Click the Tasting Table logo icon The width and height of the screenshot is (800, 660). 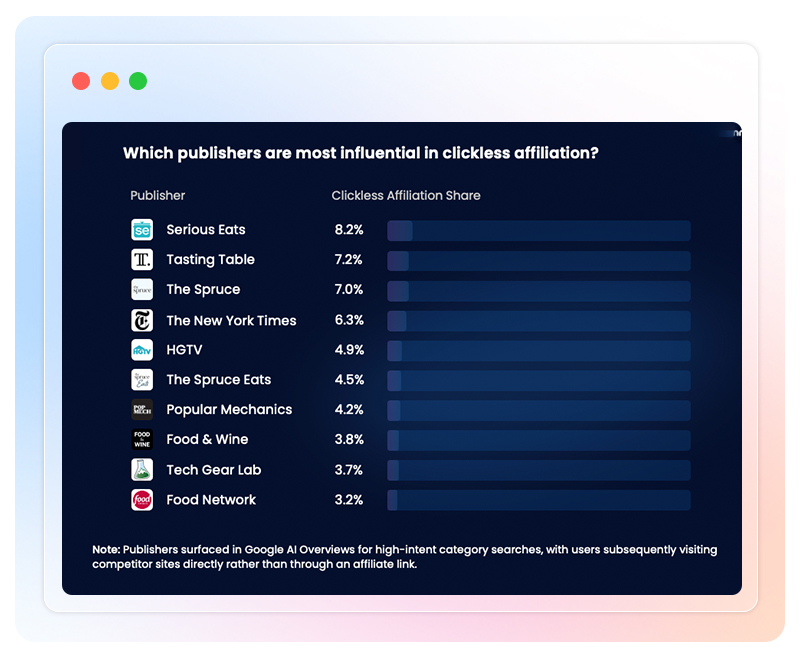click(142, 260)
